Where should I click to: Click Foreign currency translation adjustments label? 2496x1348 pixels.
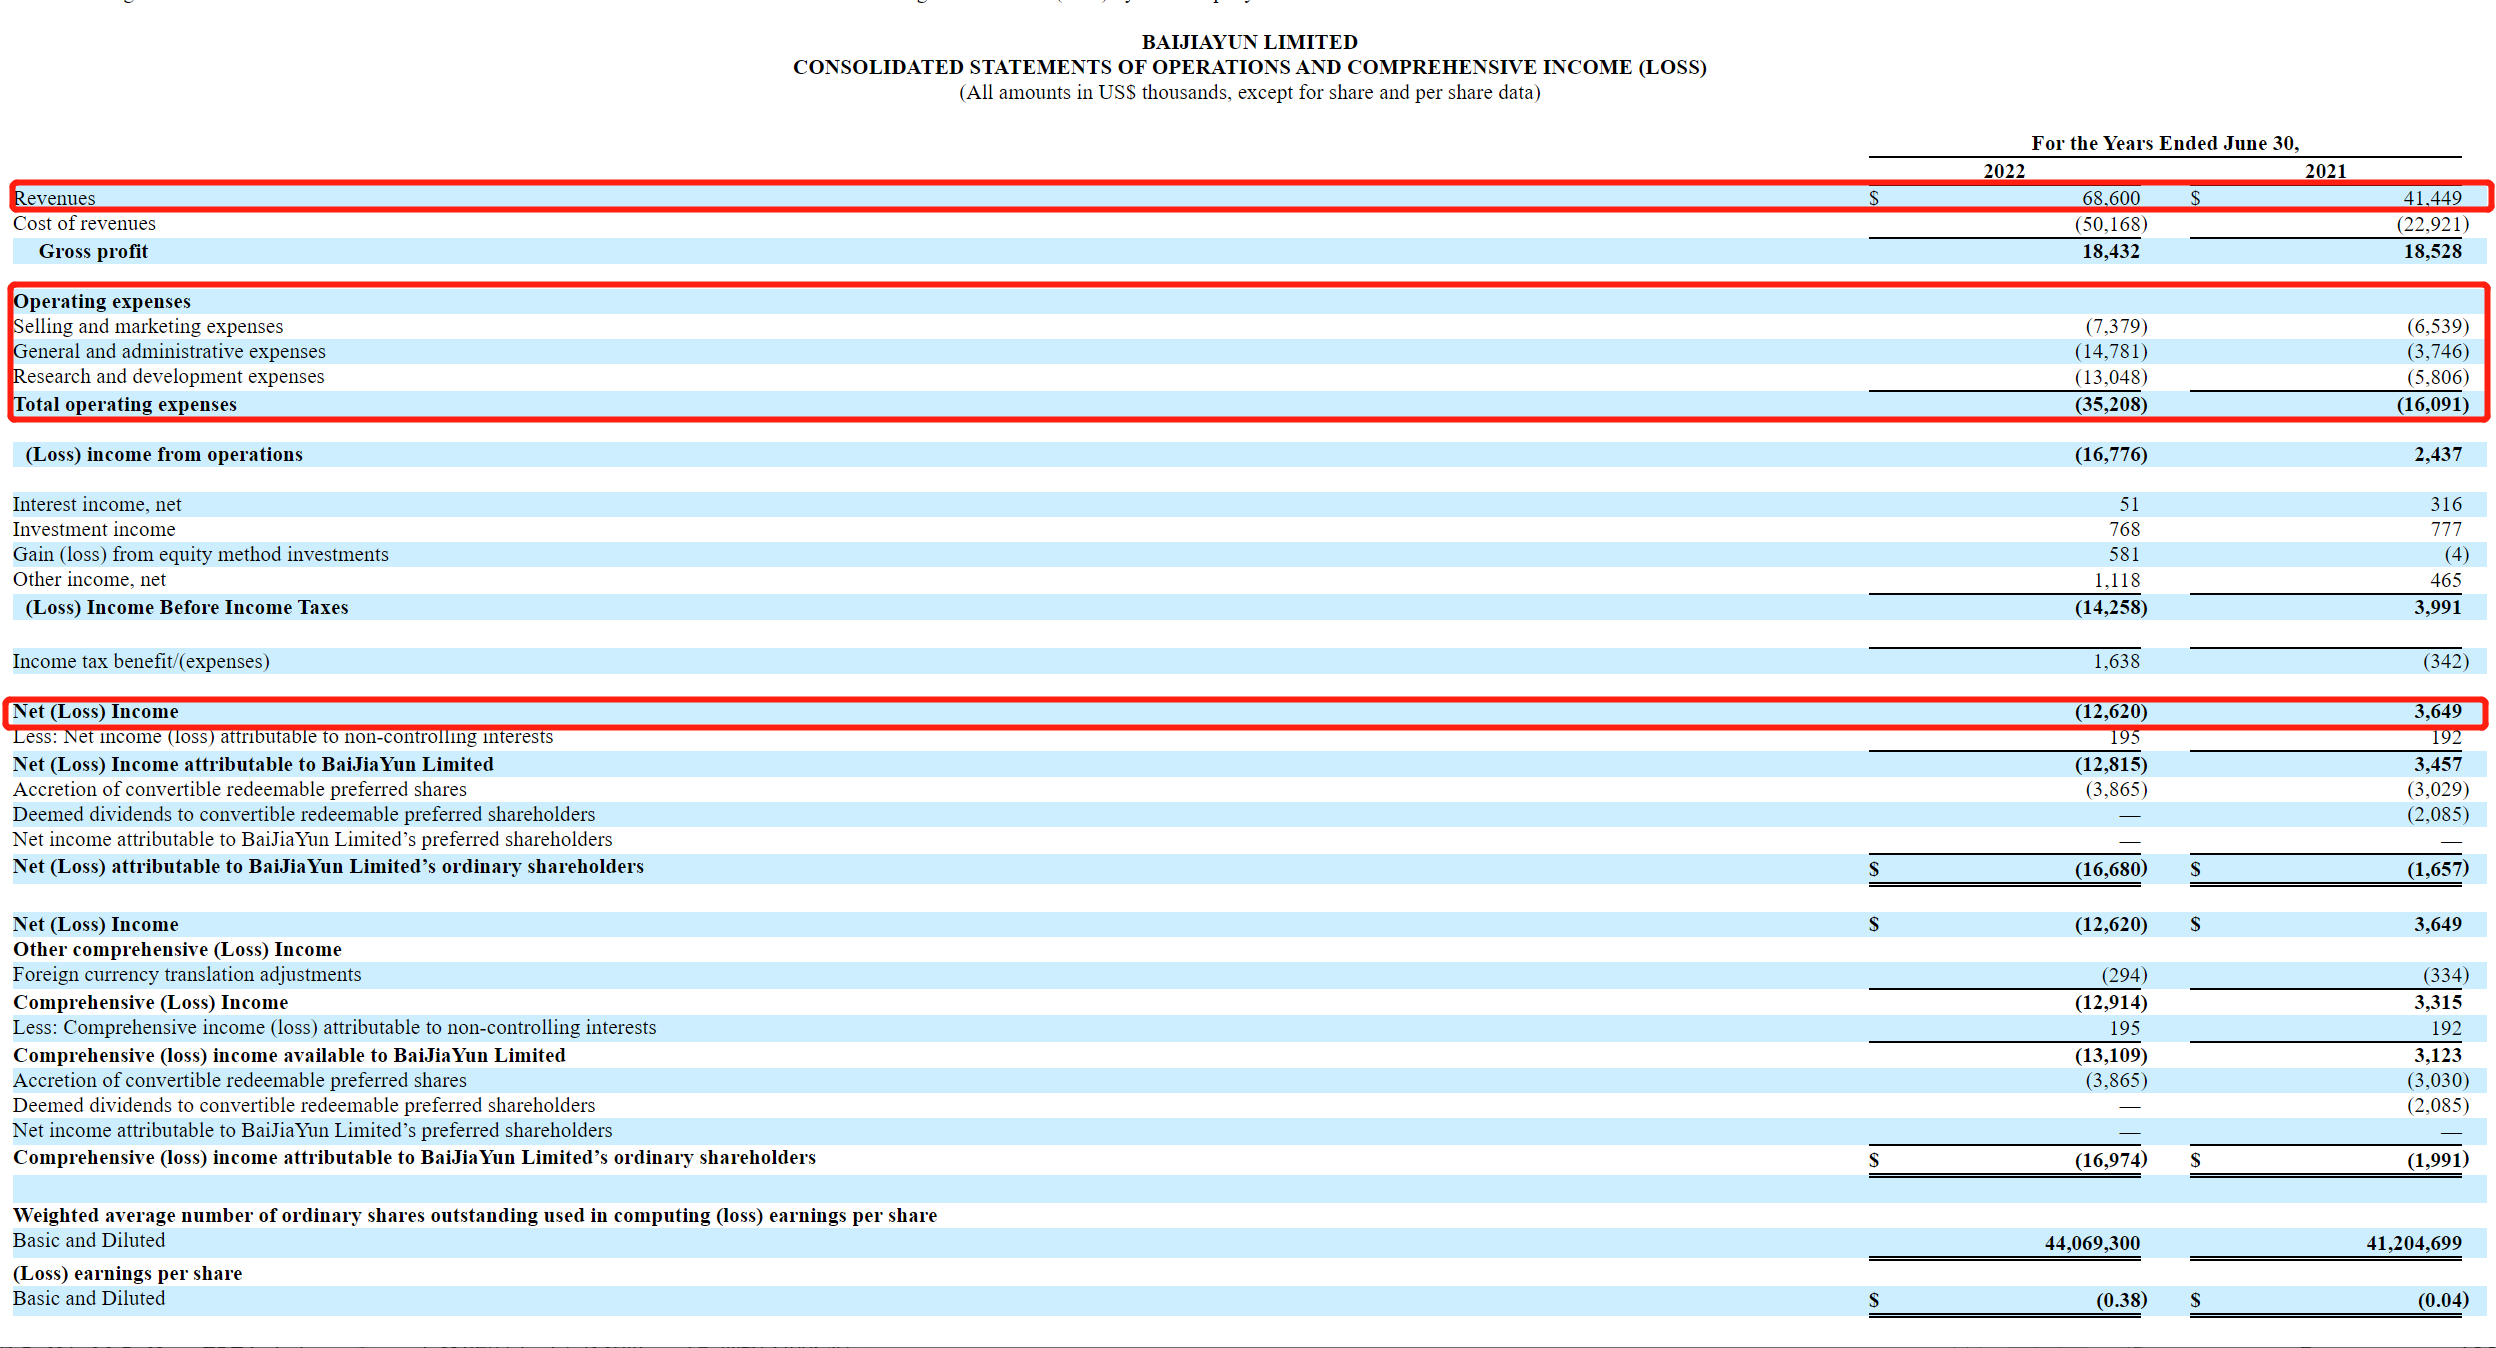[187, 975]
